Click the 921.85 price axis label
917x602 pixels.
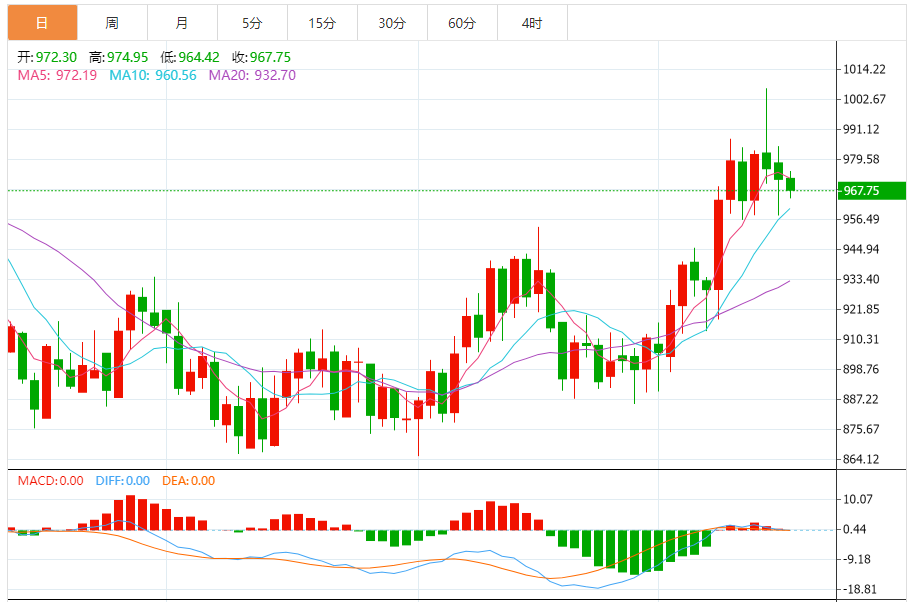(x=861, y=309)
